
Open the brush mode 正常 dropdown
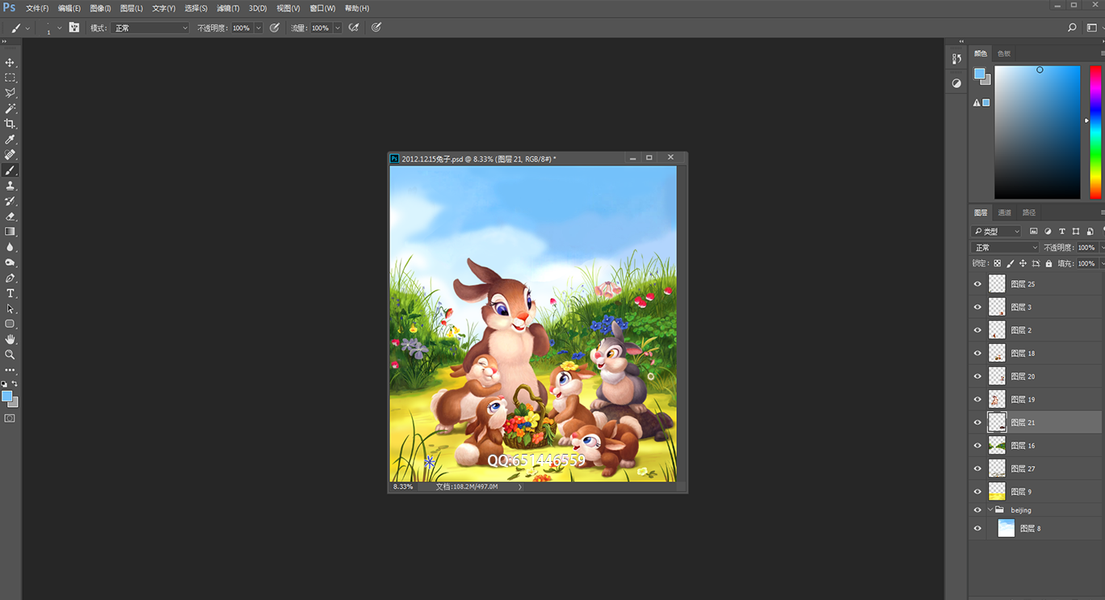point(150,28)
